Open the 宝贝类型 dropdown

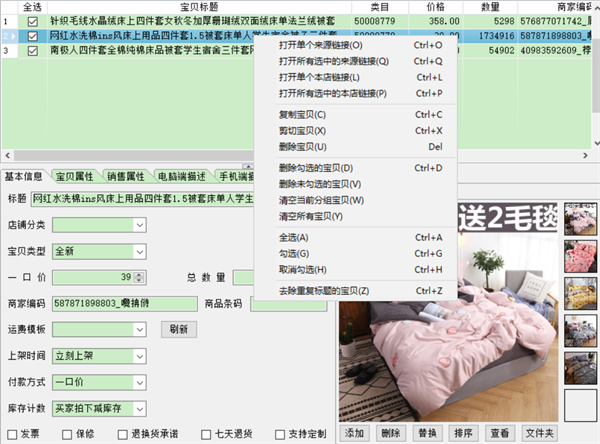(140, 252)
